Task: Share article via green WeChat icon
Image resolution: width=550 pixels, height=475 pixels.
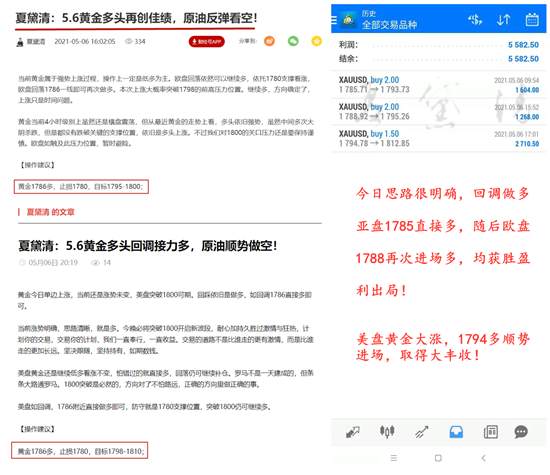Action: 293,41
